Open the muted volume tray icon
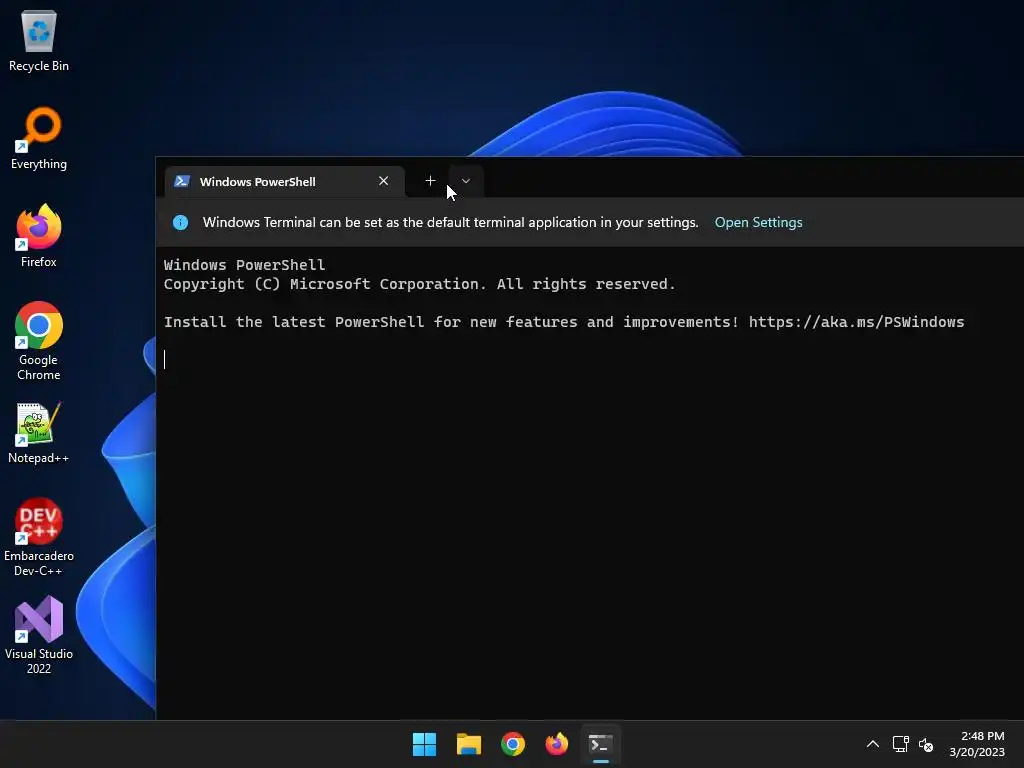Screen dimensions: 1024x768 point(926,744)
